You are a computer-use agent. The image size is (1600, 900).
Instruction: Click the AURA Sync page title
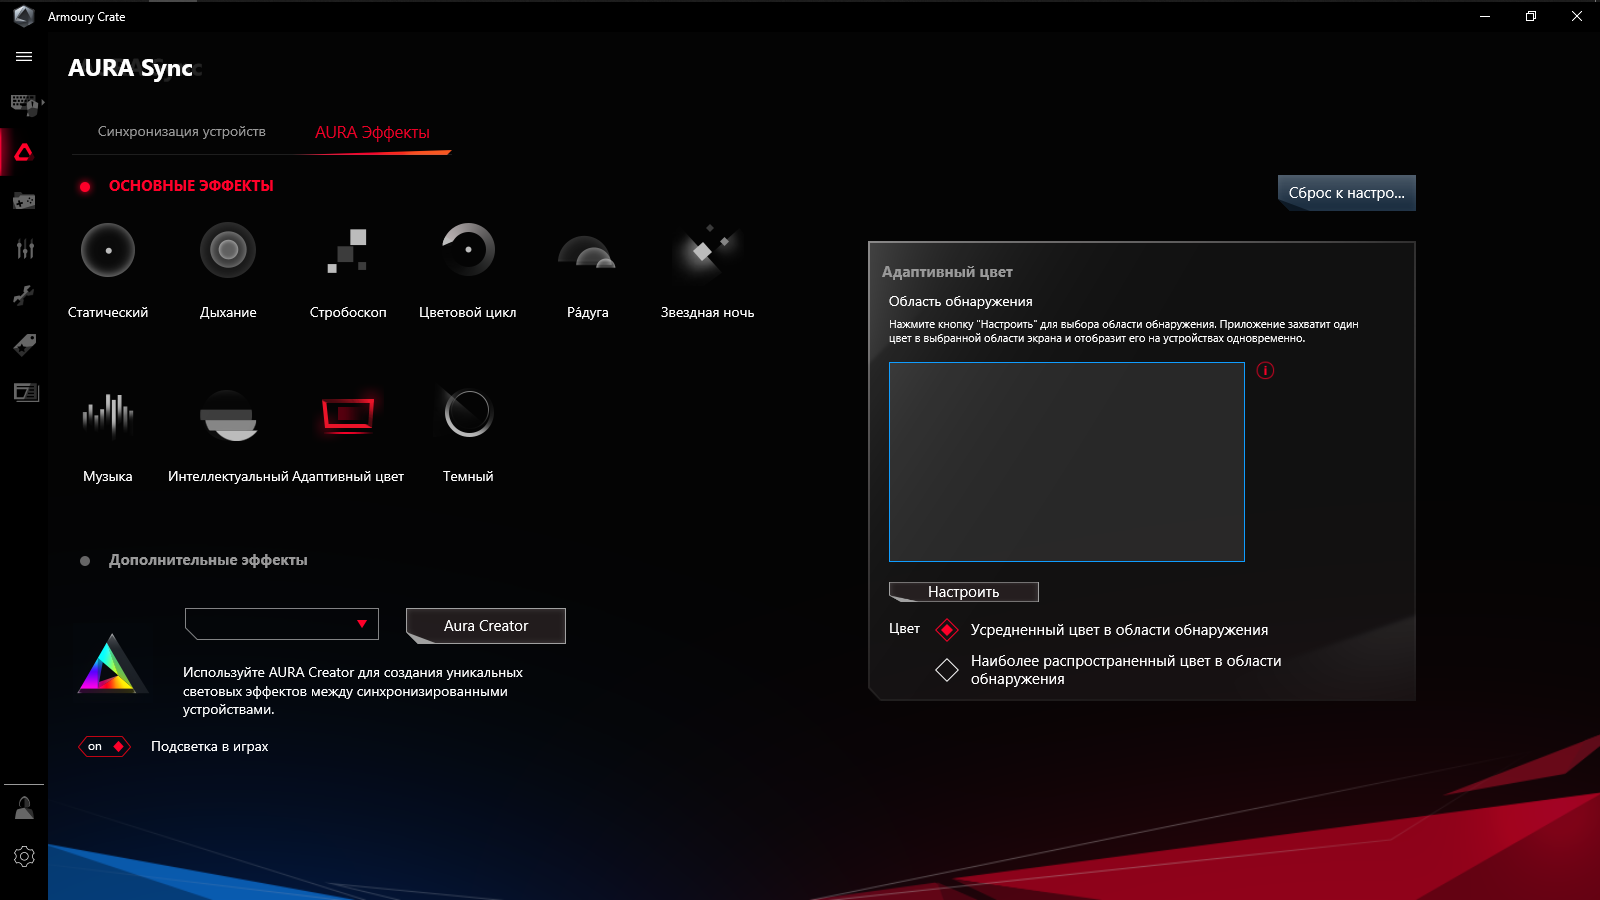130,68
